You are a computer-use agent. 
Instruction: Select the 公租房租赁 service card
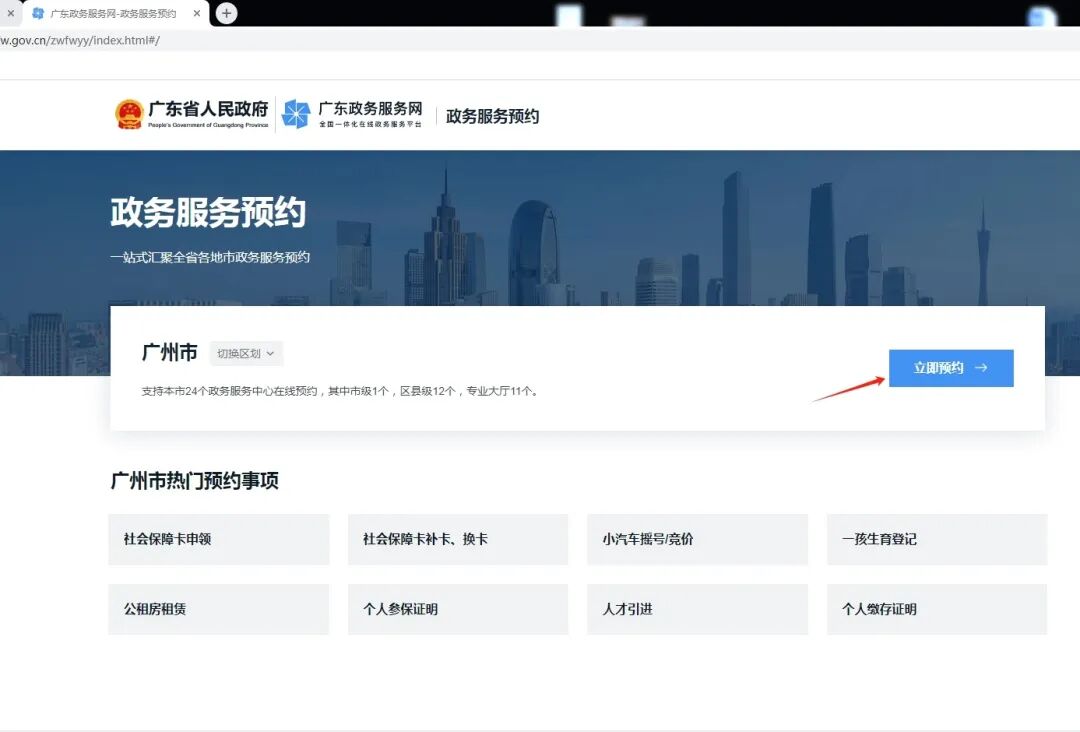(218, 609)
